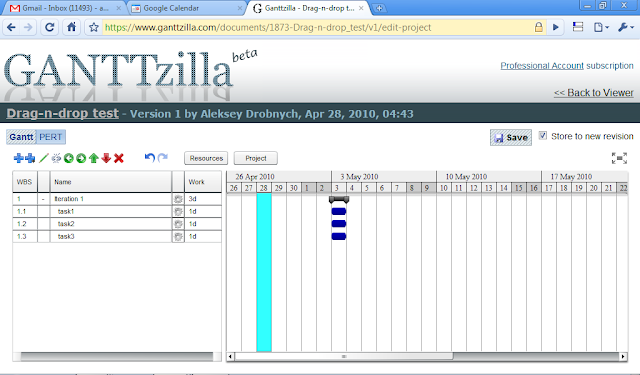Open a new browser tab
The image size is (640, 375).
[379, 8]
